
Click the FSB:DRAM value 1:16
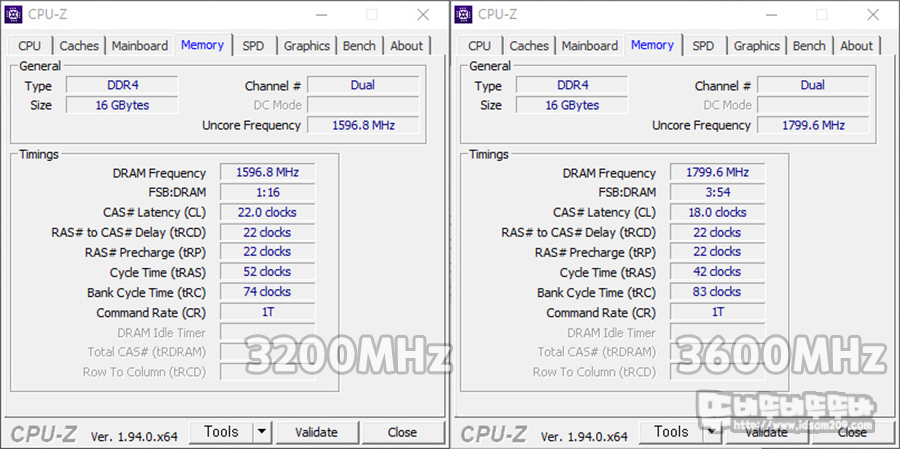(x=267, y=192)
